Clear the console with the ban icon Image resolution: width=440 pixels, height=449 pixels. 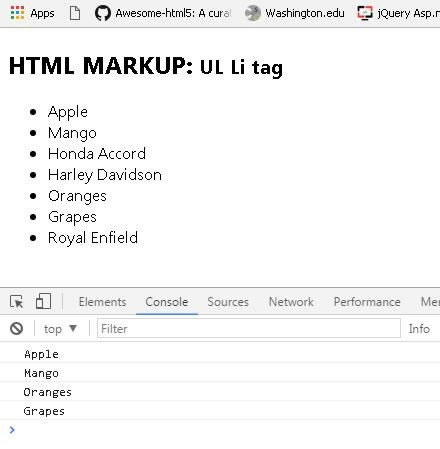point(16,329)
